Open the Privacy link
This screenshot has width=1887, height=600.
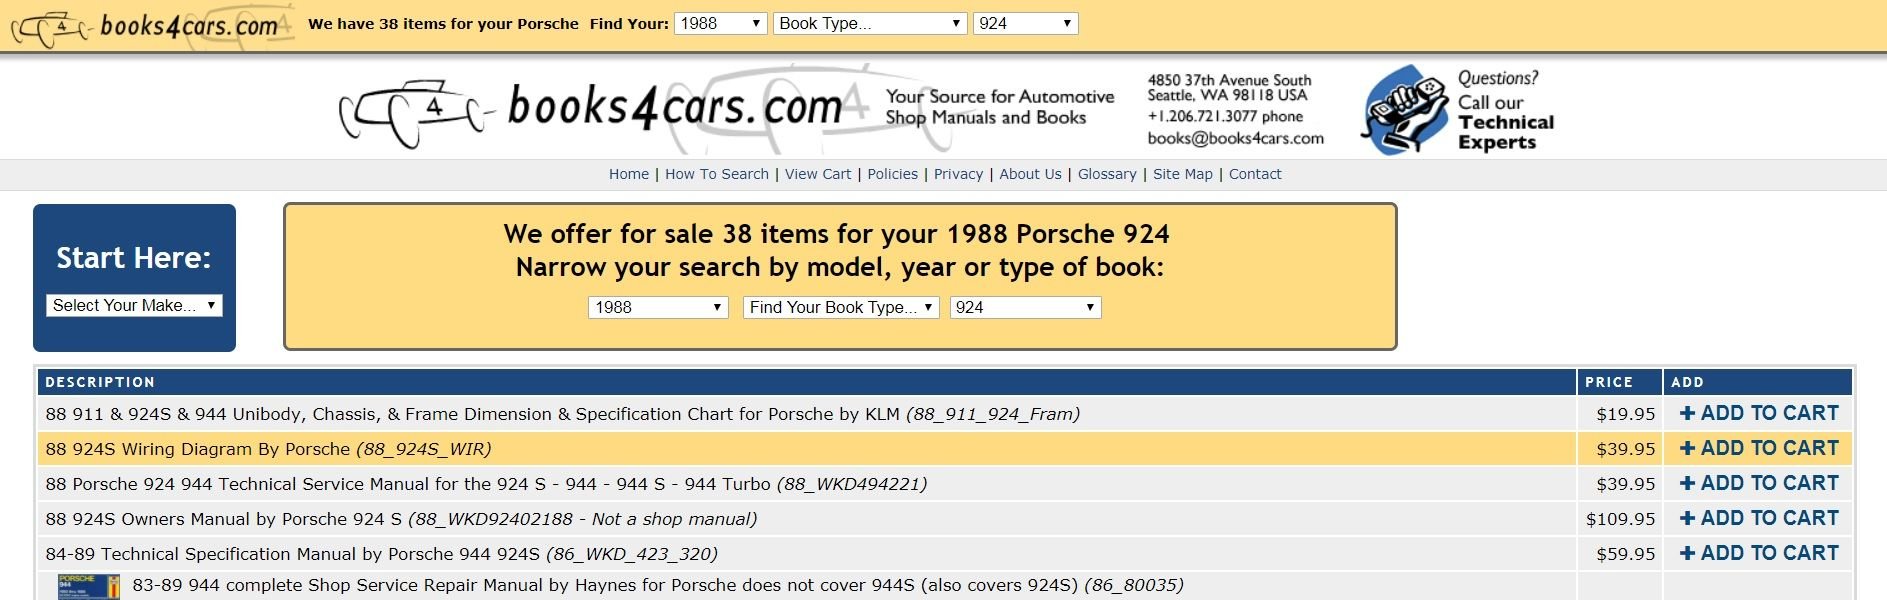[958, 174]
